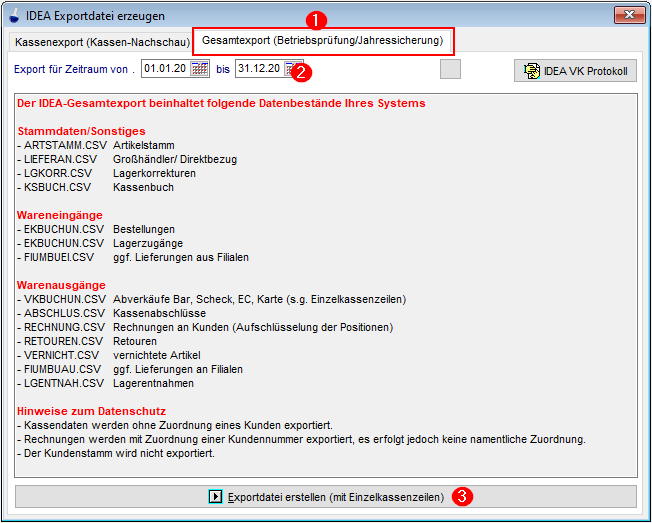Close the IDEA Exportdatei erzeugen window
This screenshot has width=652, height=523.
click(629, 15)
